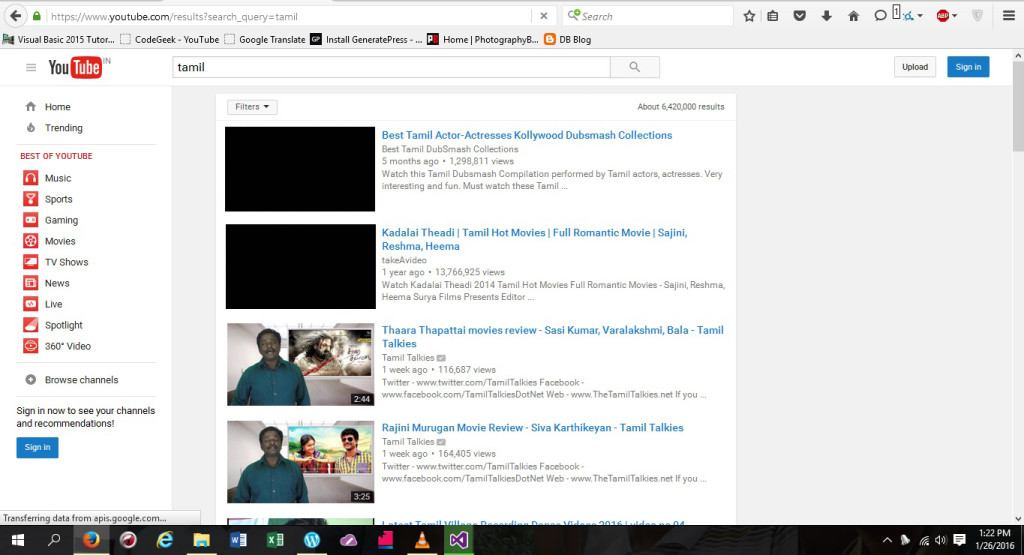1024x555 pixels.
Task: Click the Firefox bookmark star icon
Action: 749,16
